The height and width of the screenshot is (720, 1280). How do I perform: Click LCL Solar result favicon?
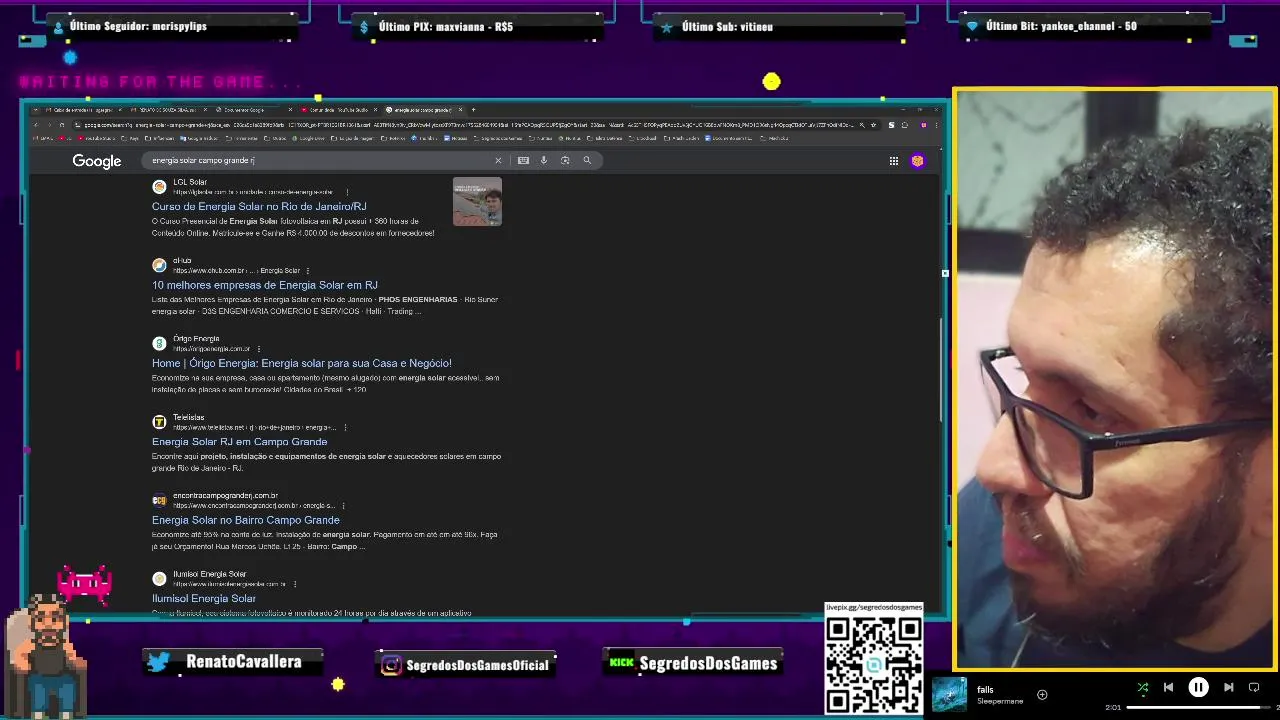pos(159,187)
